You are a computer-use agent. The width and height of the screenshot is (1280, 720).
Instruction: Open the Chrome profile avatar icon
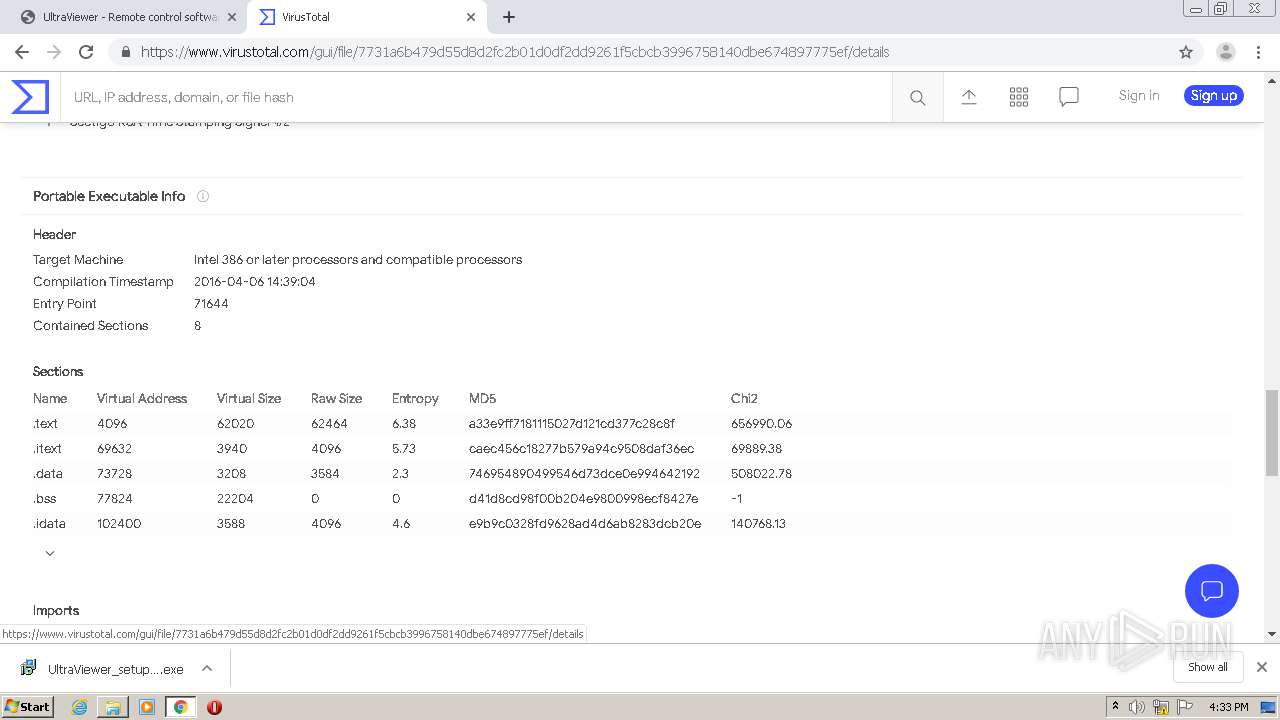point(1225,52)
